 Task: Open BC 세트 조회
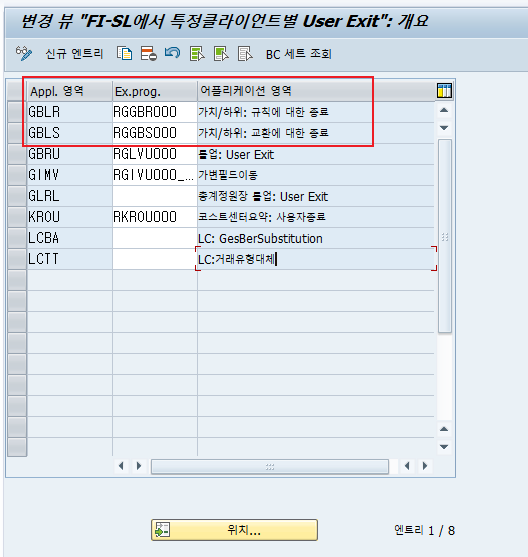[298, 54]
